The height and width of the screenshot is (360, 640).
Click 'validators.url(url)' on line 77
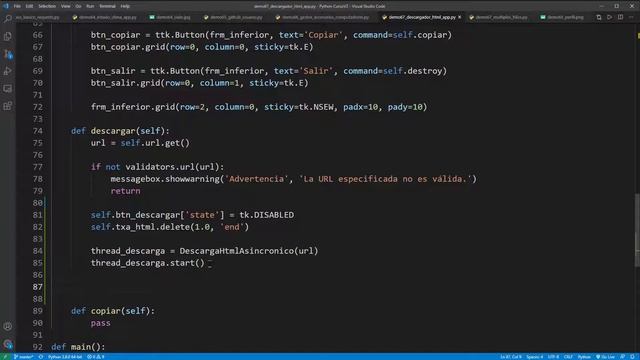pos(172,167)
